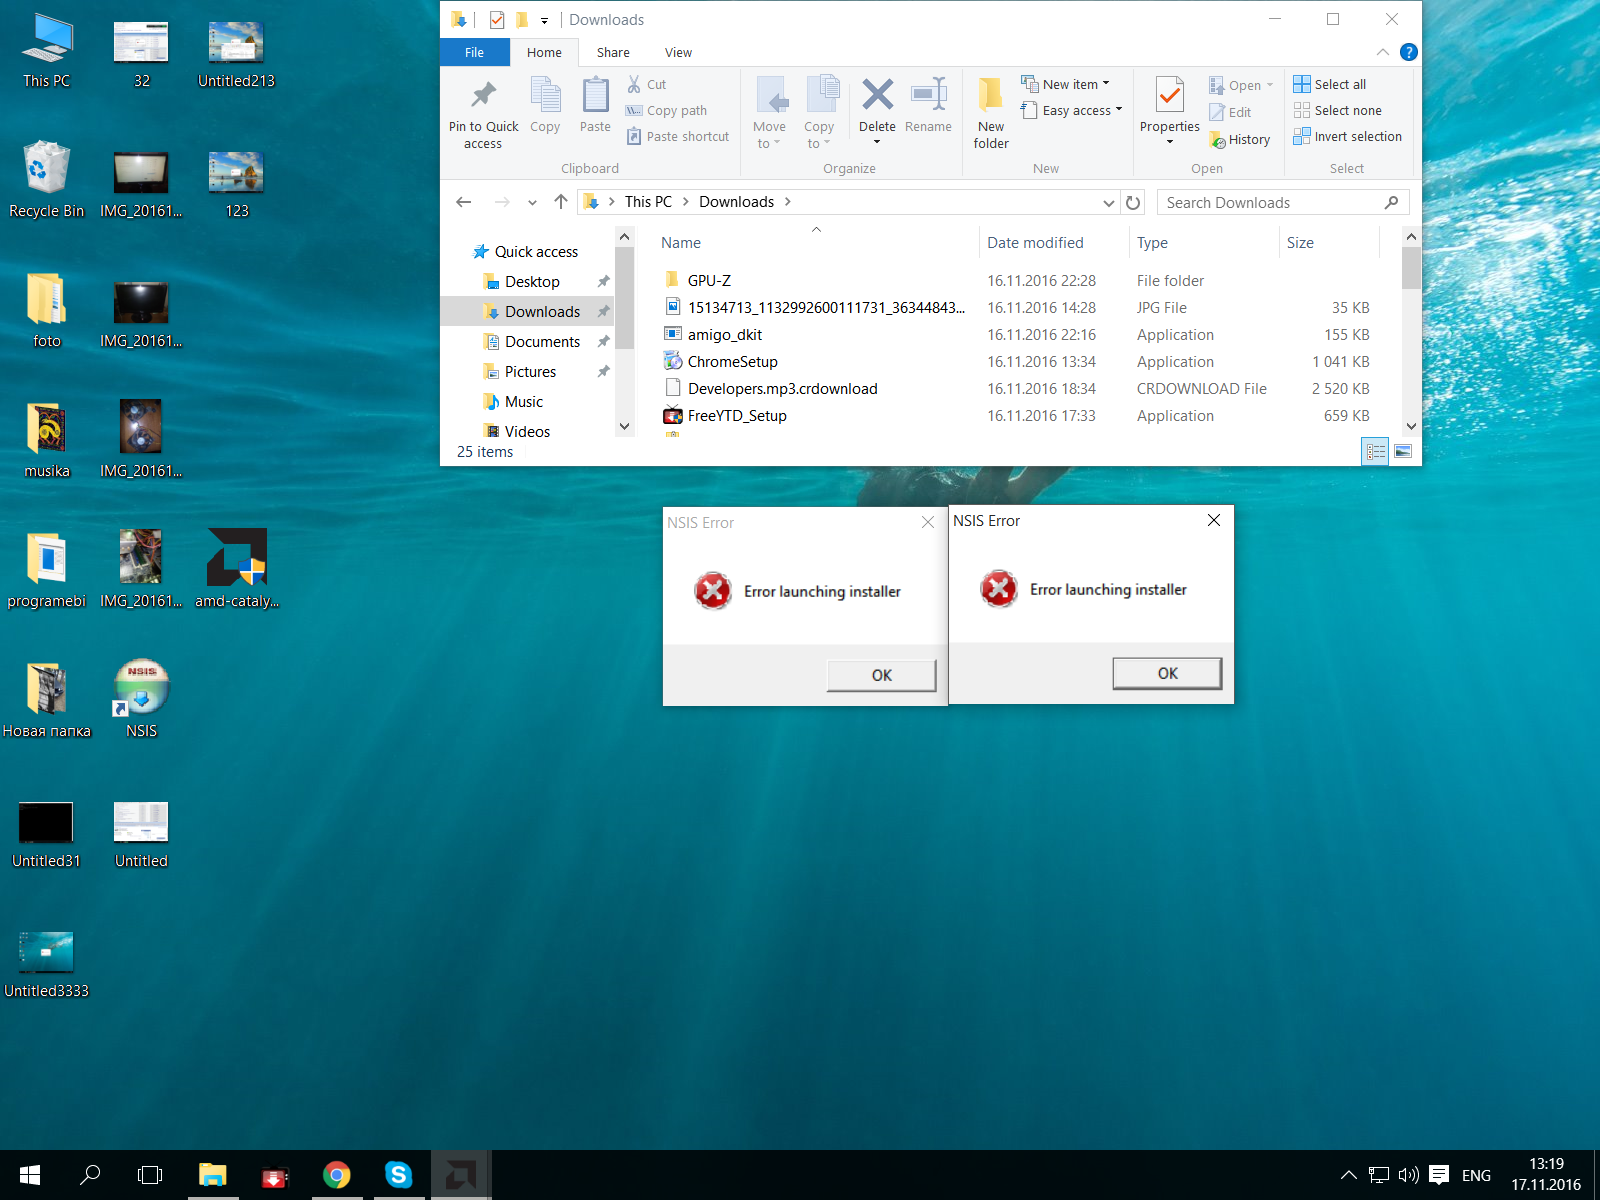1600x1200 pixels.
Task: Switch to details view toggle
Action: [1376, 452]
